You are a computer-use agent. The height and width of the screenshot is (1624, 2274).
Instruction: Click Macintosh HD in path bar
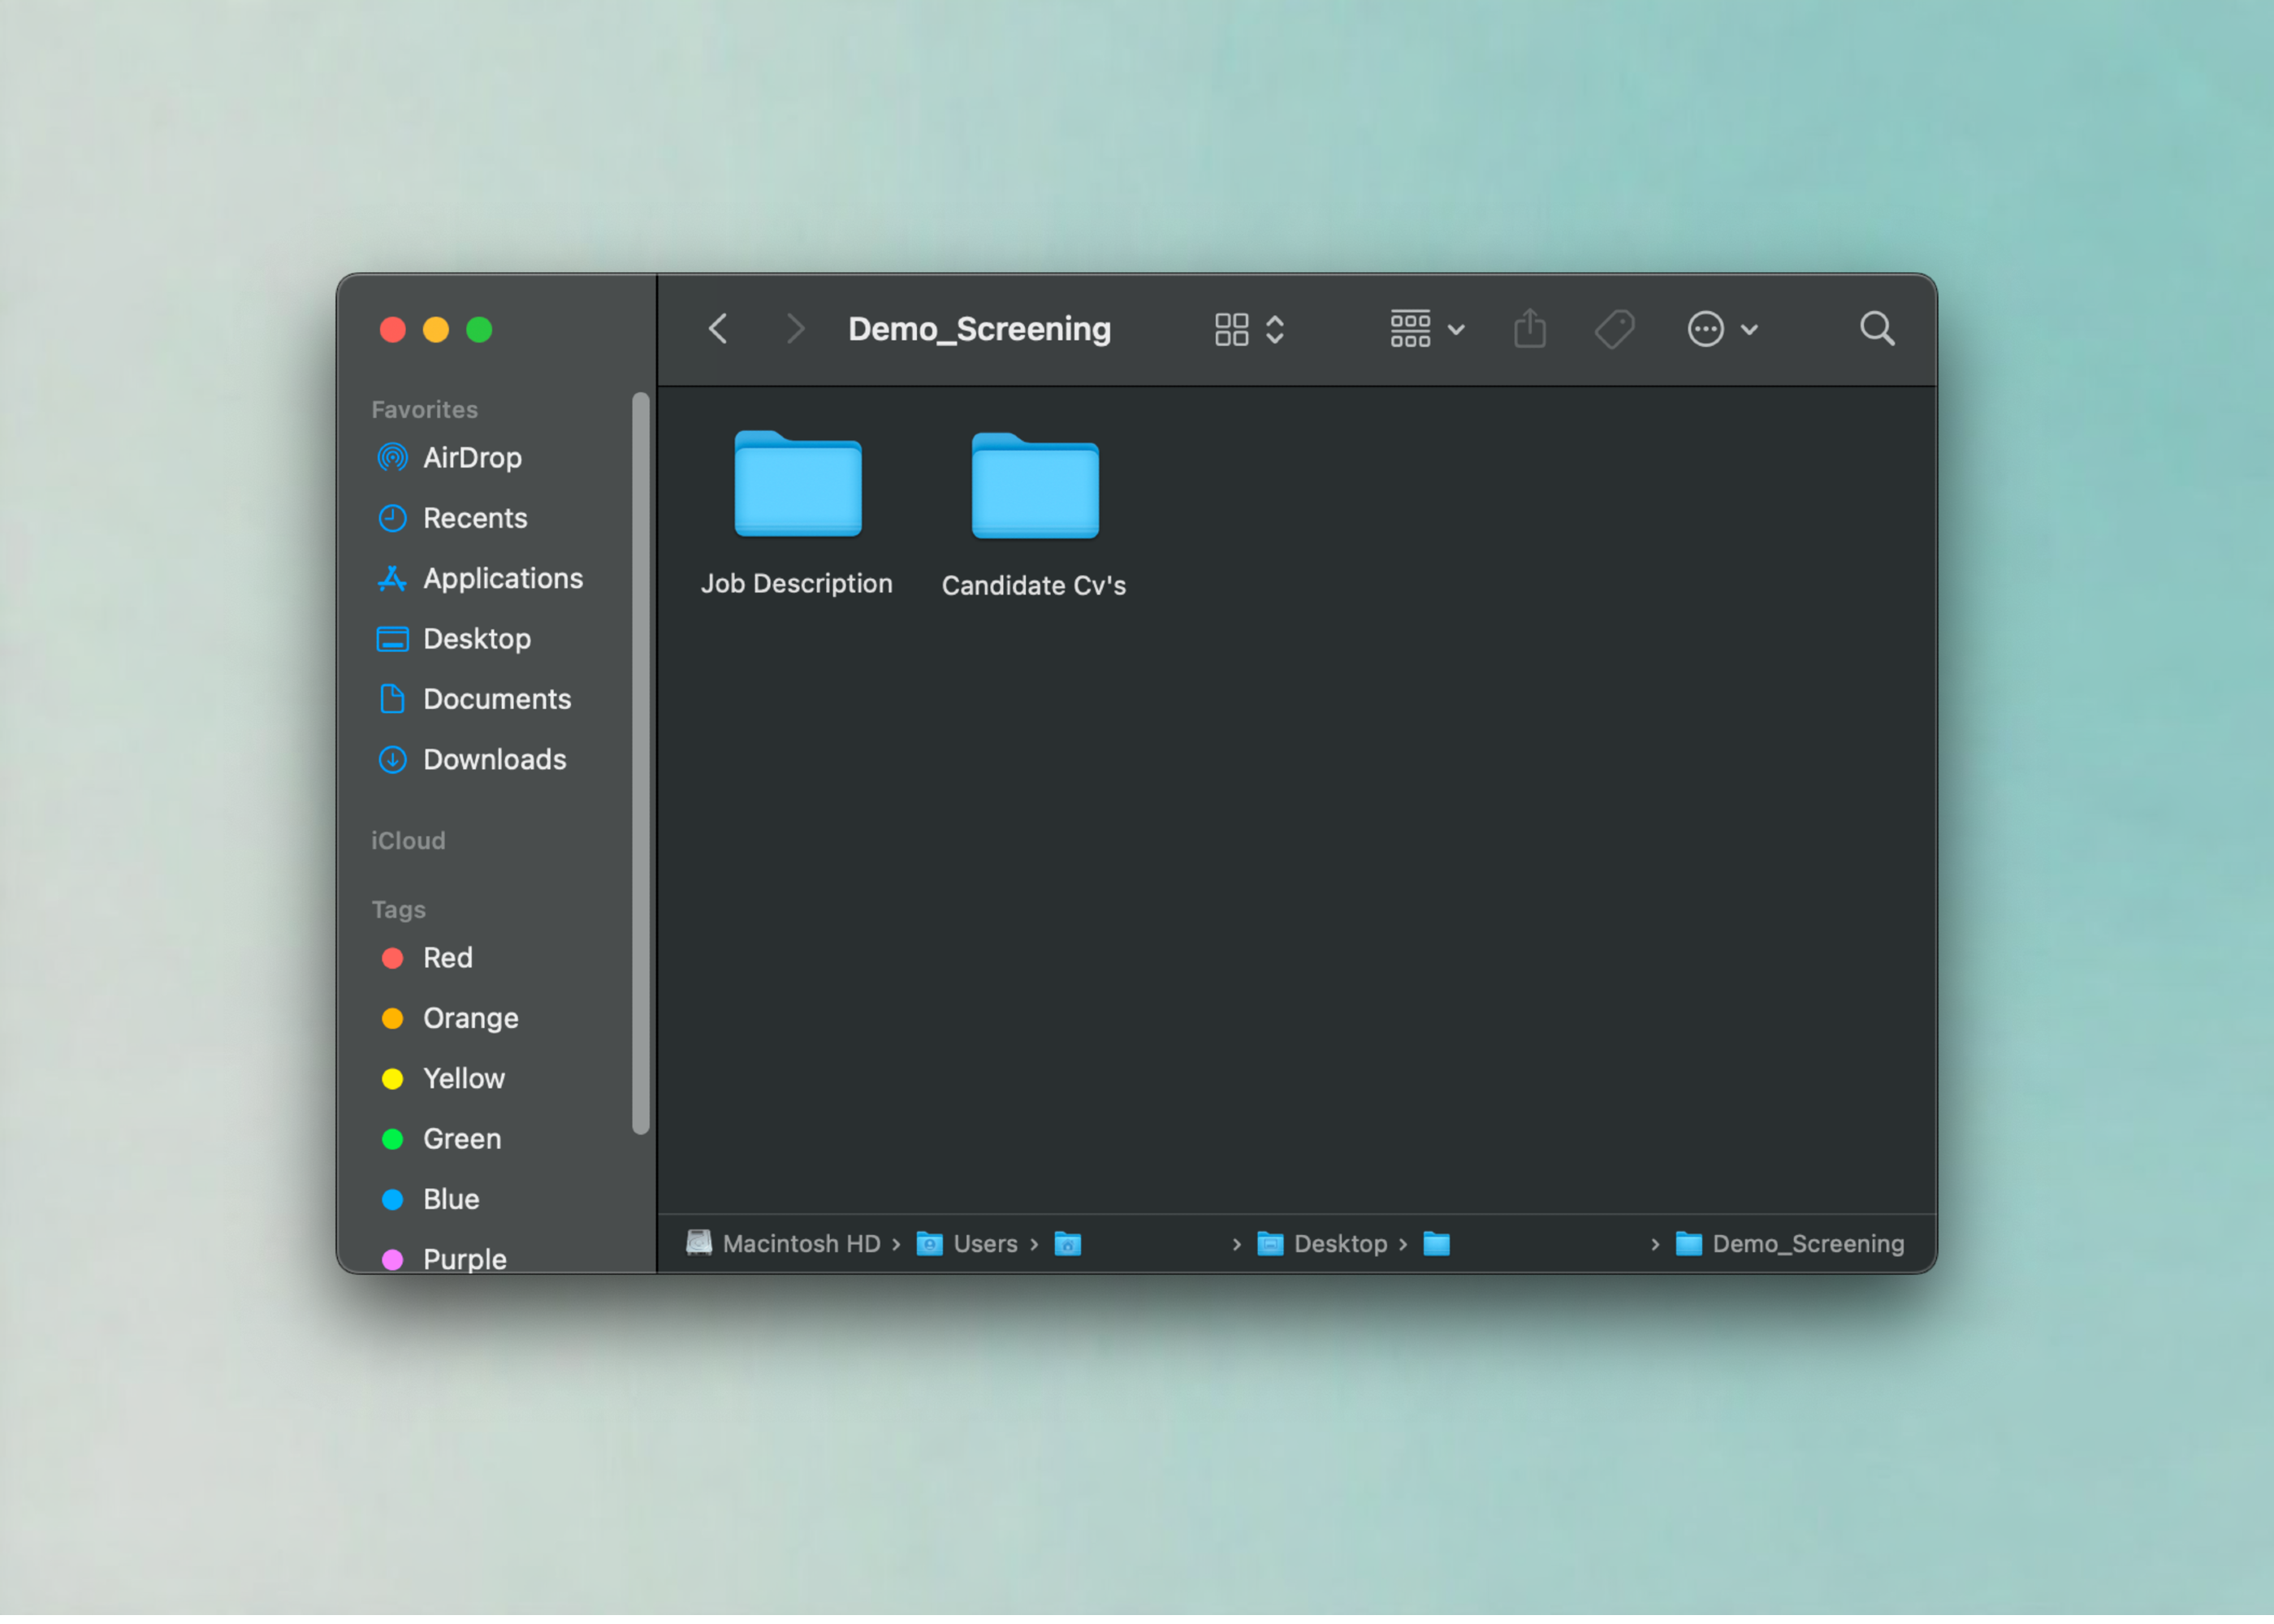click(800, 1243)
